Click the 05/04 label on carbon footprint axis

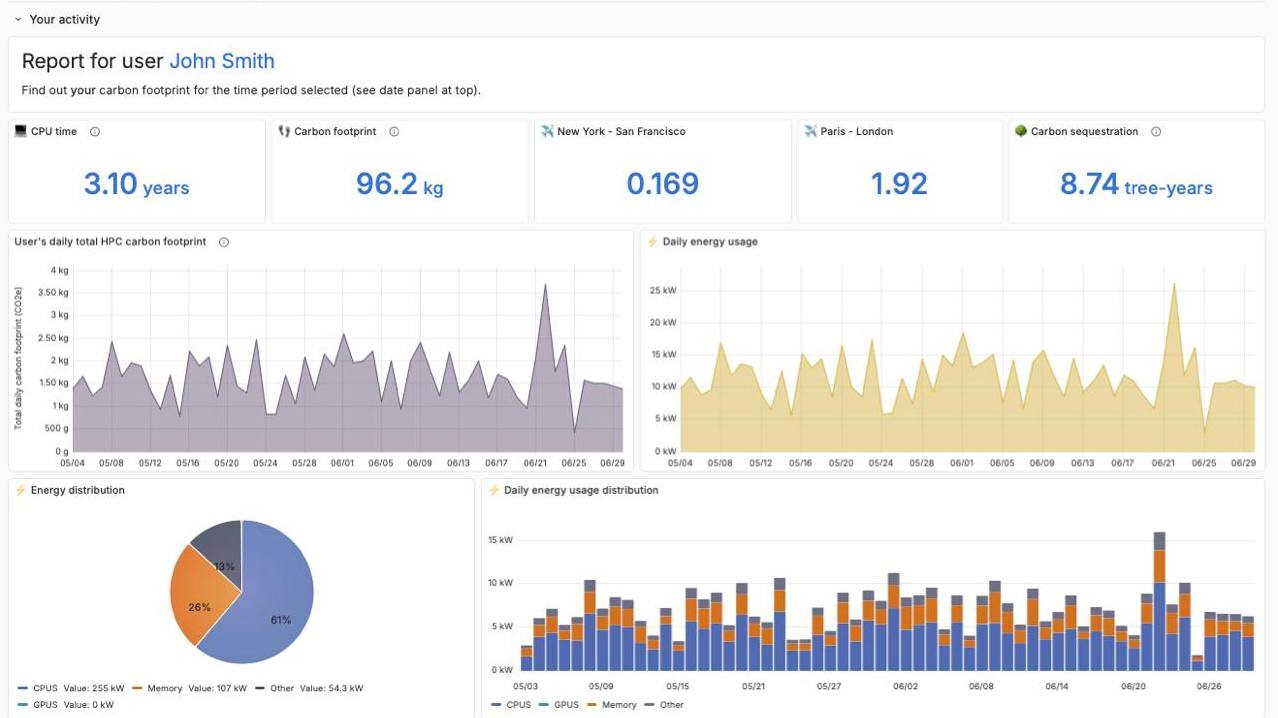(x=73, y=463)
